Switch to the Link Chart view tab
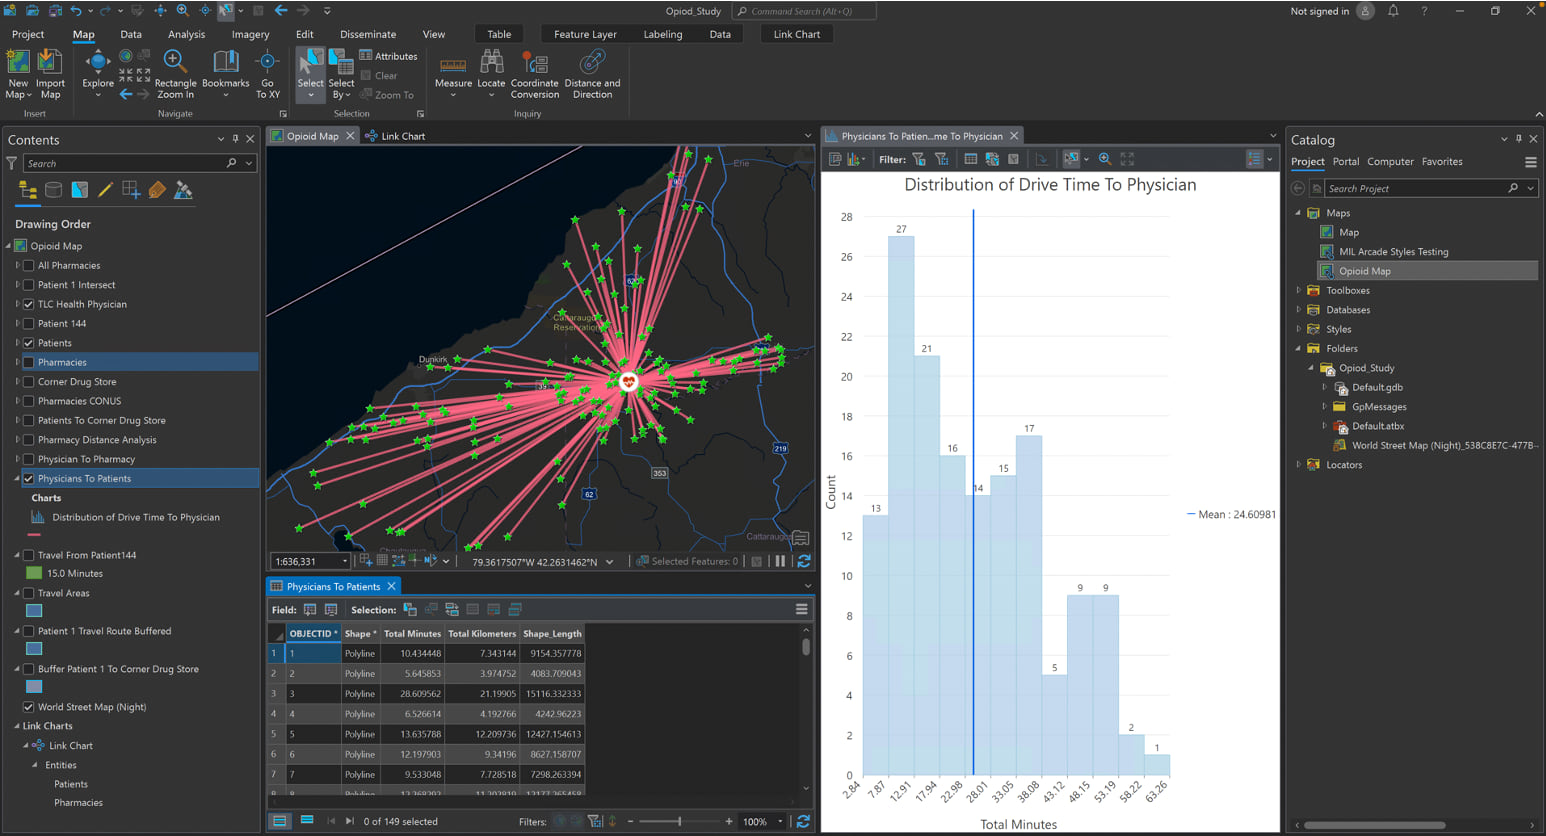The width and height of the screenshot is (1546, 836). [402, 136]
